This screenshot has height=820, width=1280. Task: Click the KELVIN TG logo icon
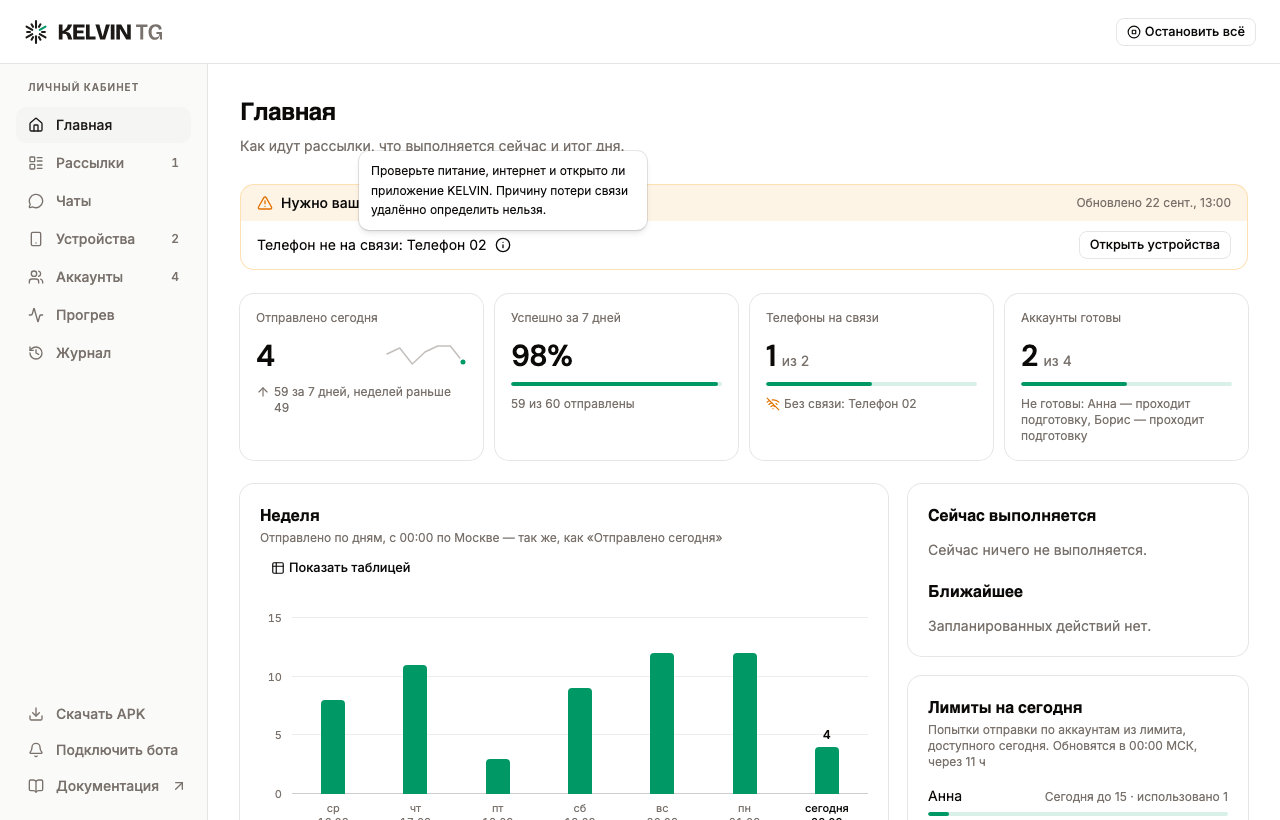pyautogui.click(x=36, y=32)
